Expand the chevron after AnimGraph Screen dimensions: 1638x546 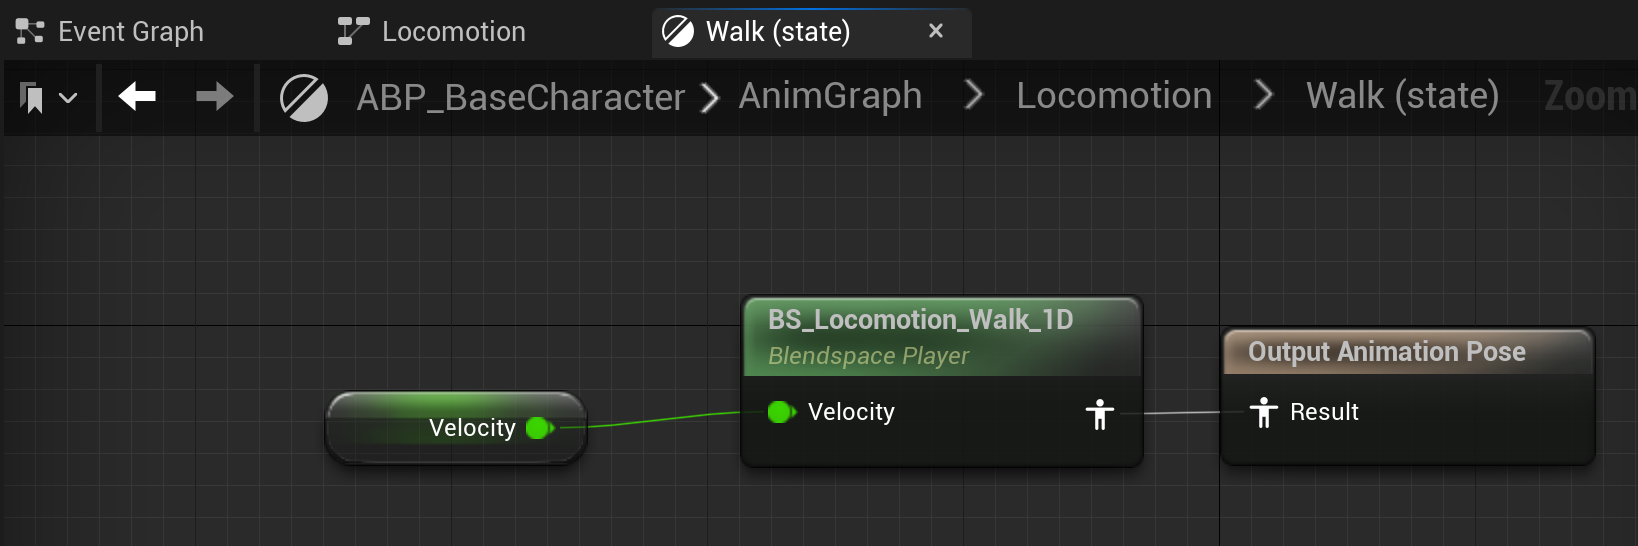(x=973, y=96)
